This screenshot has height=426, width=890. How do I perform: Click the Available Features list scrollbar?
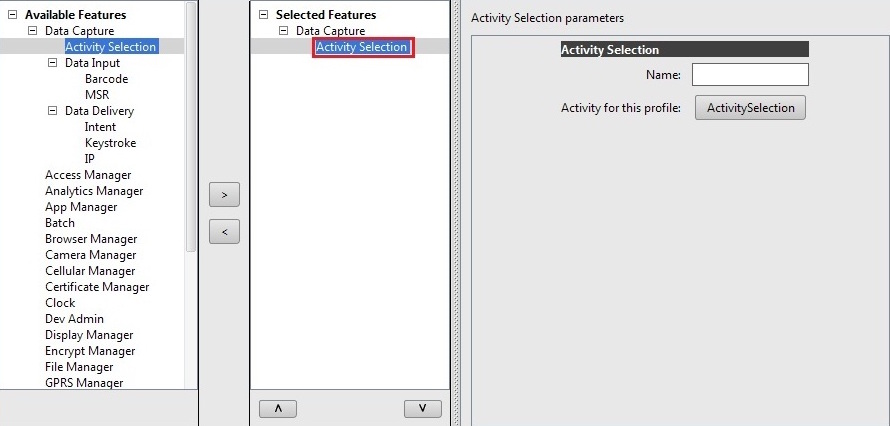(191, 120)
